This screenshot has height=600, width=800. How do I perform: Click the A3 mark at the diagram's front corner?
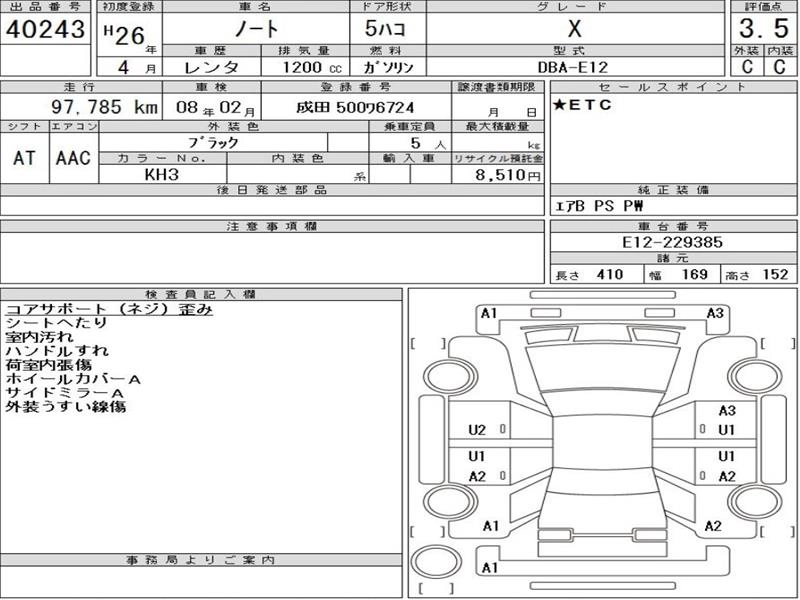click(x=715, y=313)
